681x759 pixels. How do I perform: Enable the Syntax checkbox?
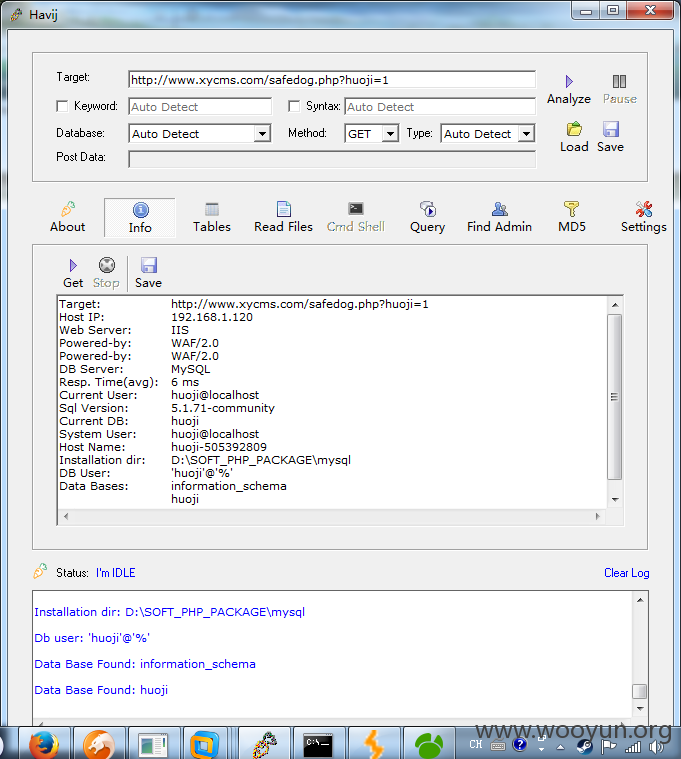point(294,106)
